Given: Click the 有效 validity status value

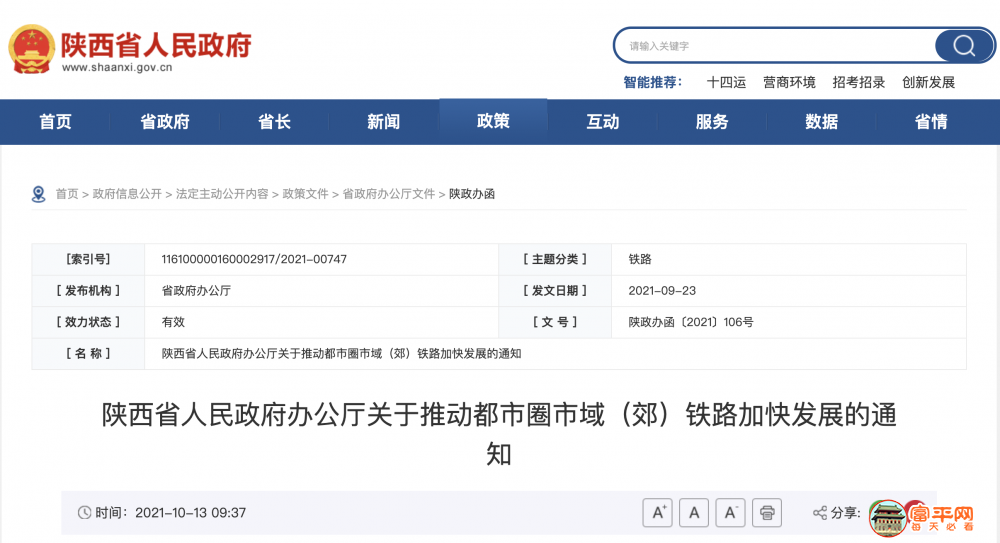Looking at the screenshot, I should 173,322.
